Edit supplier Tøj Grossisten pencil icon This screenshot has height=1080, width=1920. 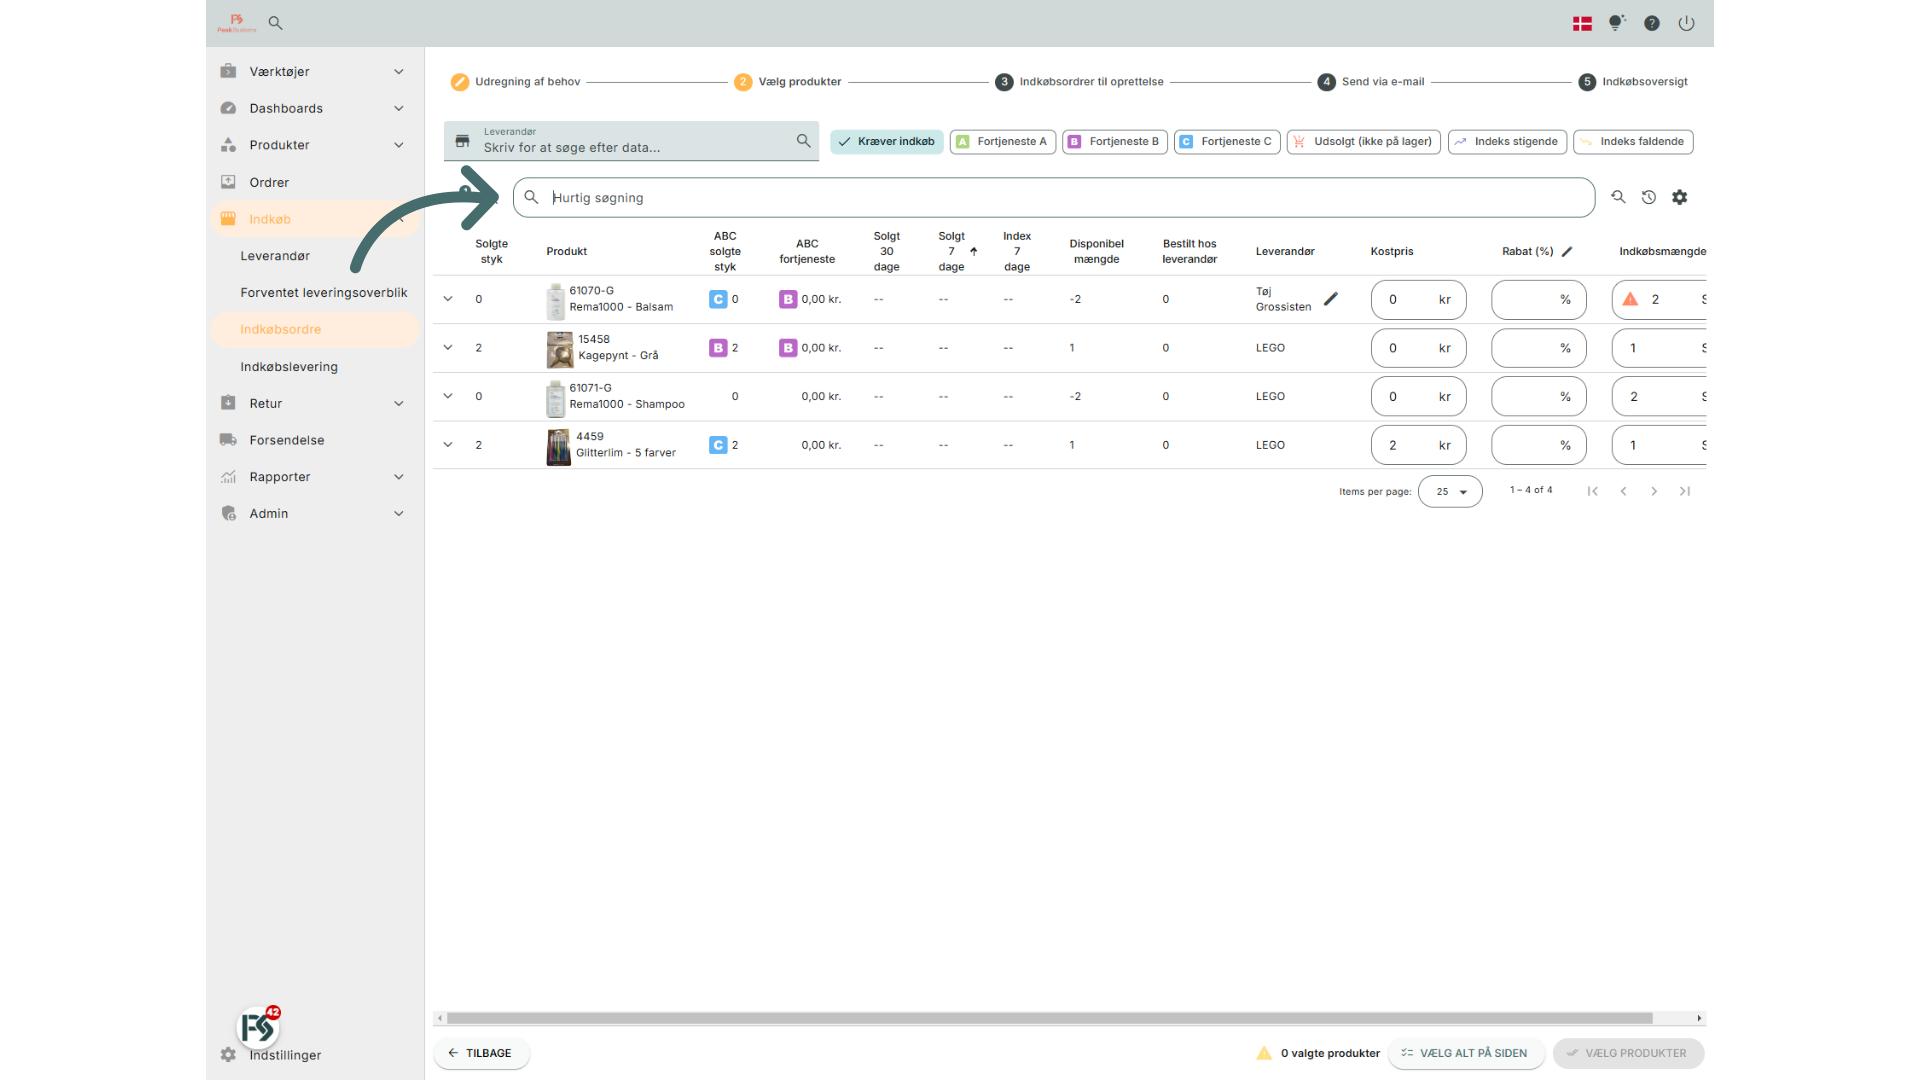(1331, 299)
